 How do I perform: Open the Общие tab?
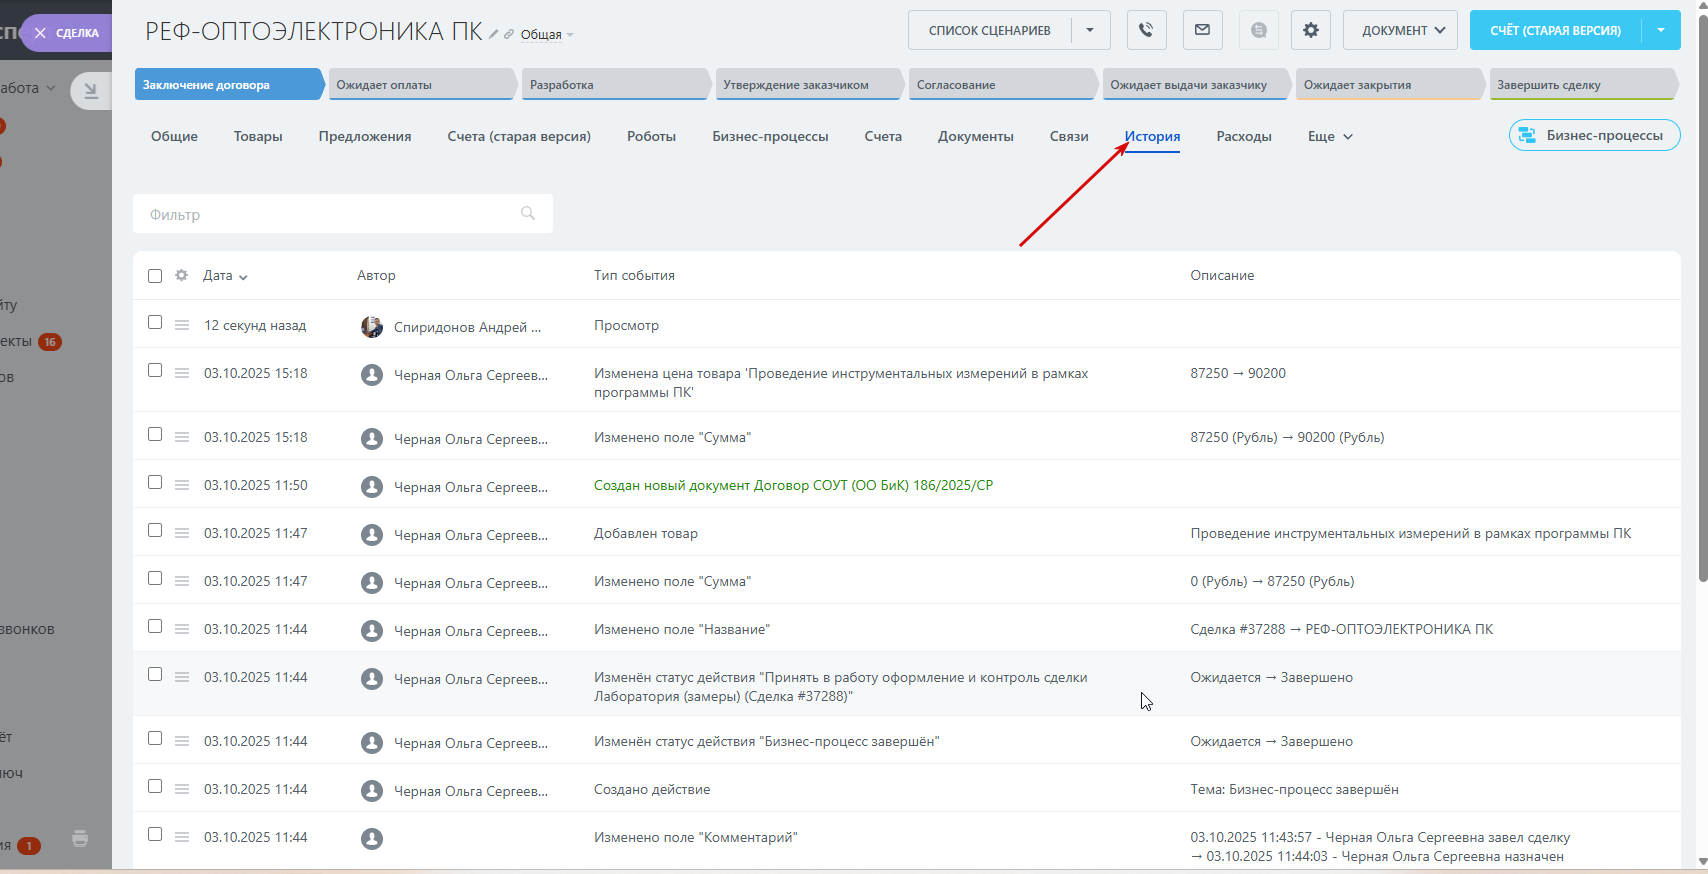coord(174,136)
